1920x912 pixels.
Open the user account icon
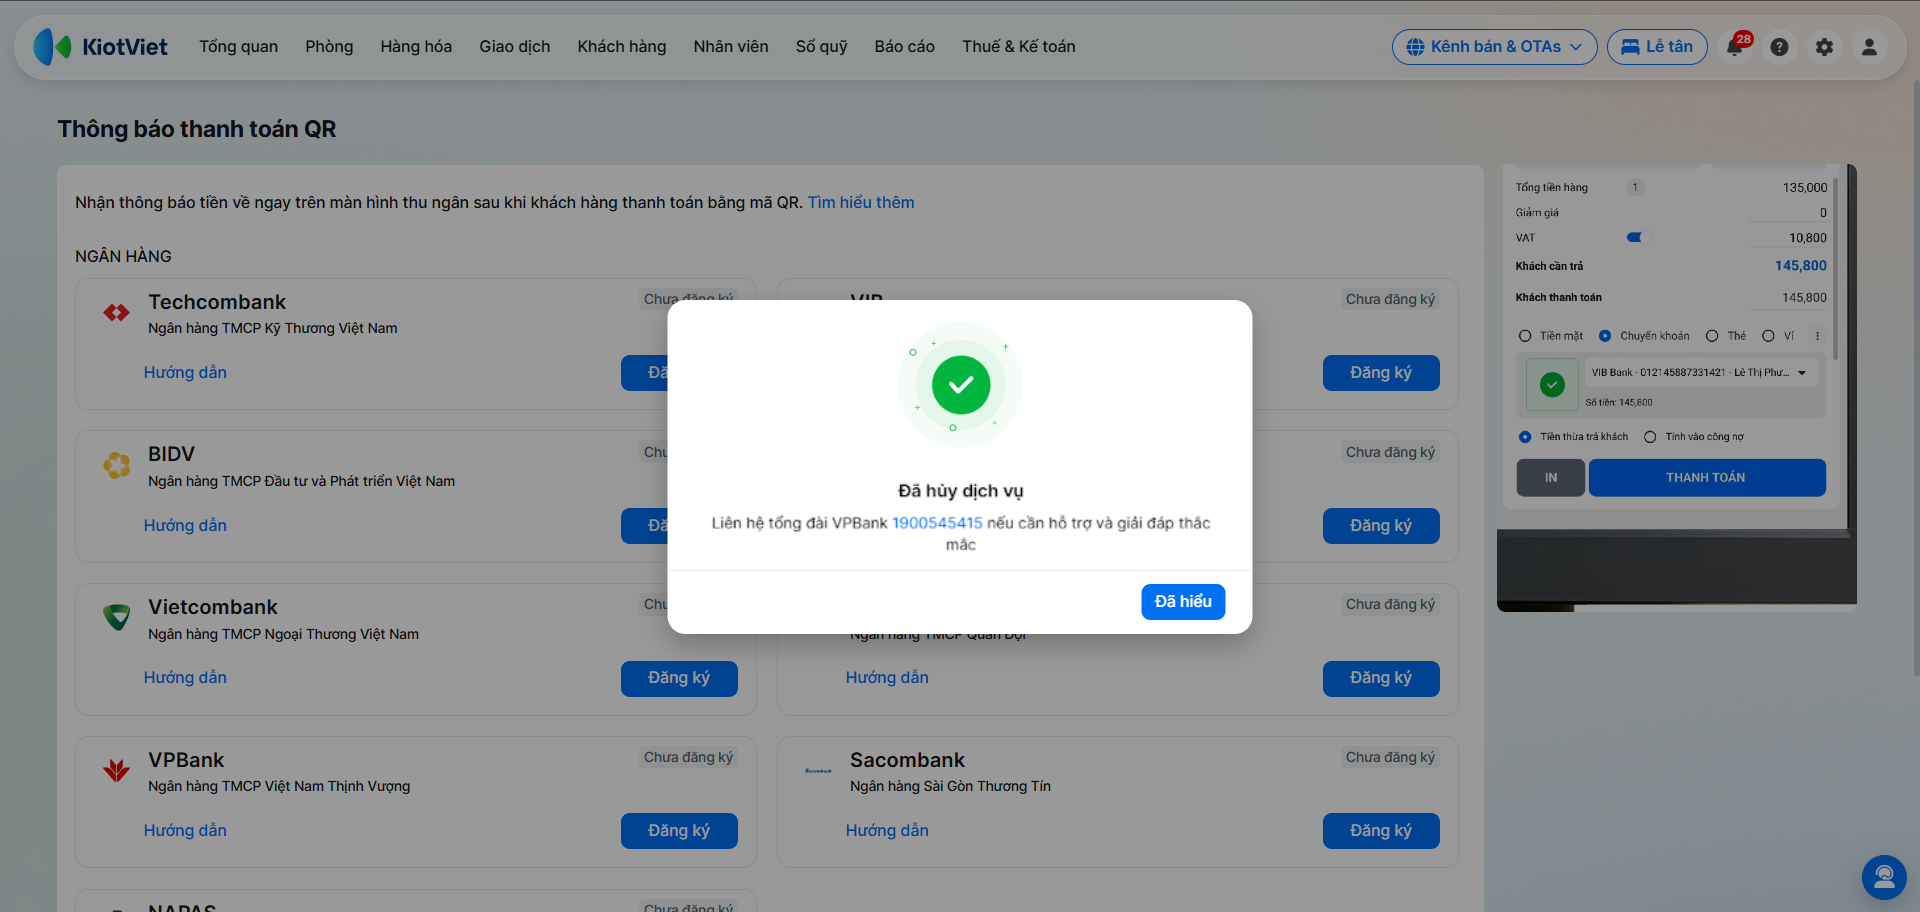pos(1869,47)
